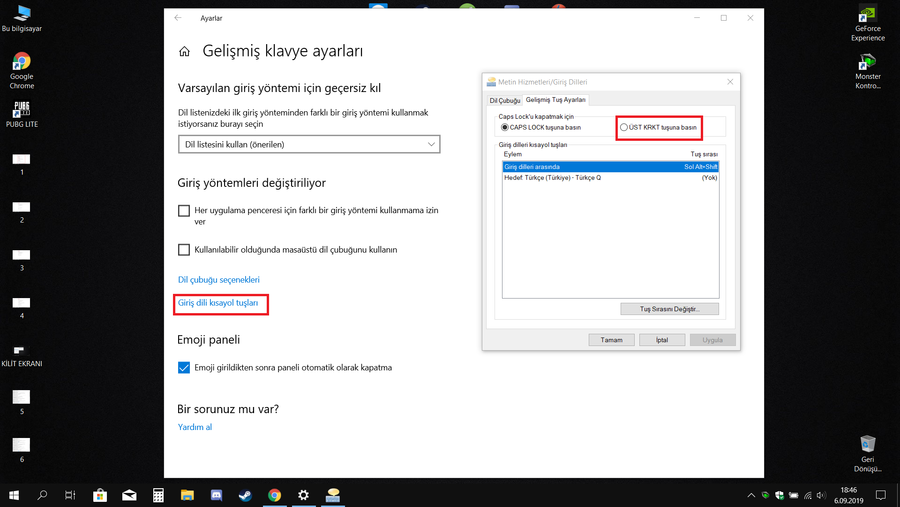Open the Geri Dönüşü... recycle bin icon

click(x=867, y=454)
